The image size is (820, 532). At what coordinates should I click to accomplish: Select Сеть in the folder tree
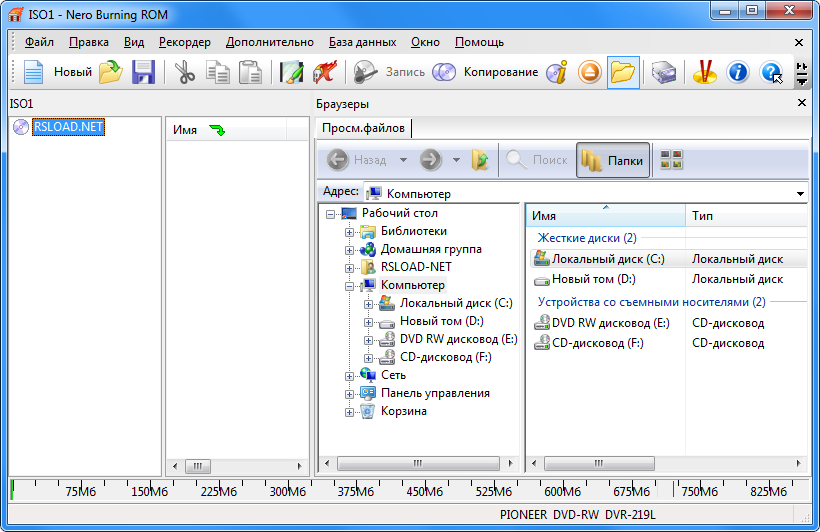click(x=393, y=375)
